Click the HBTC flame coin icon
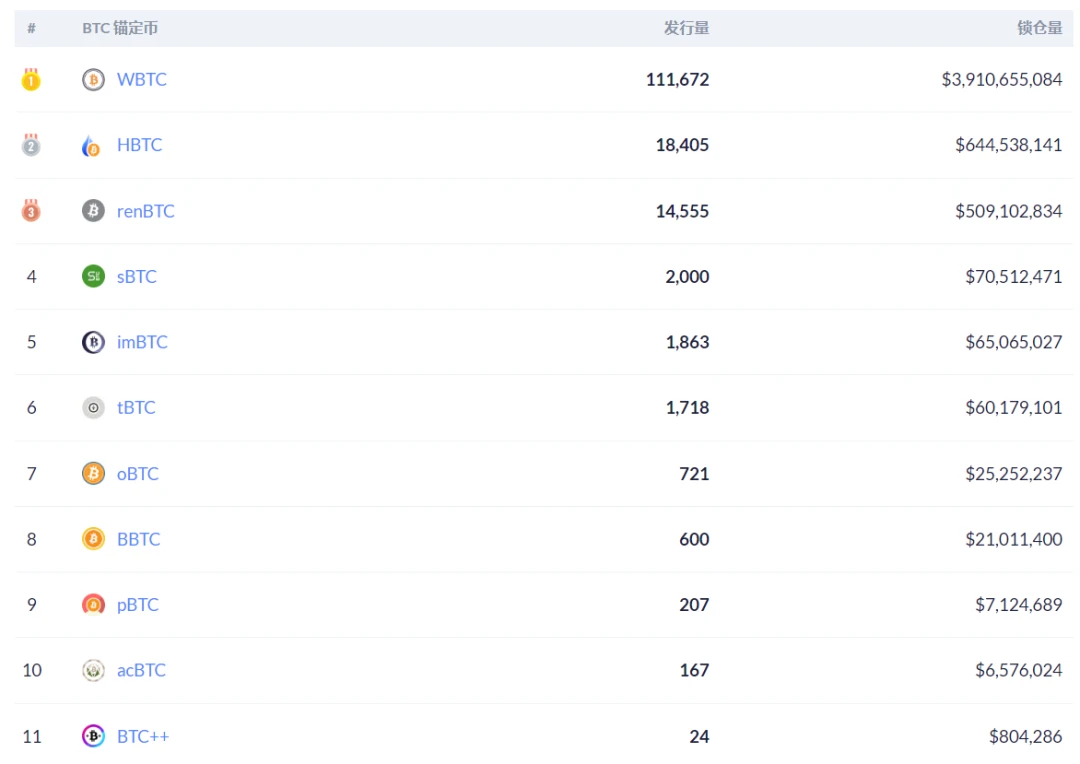The image size is (1080, 764). [92, 145]
